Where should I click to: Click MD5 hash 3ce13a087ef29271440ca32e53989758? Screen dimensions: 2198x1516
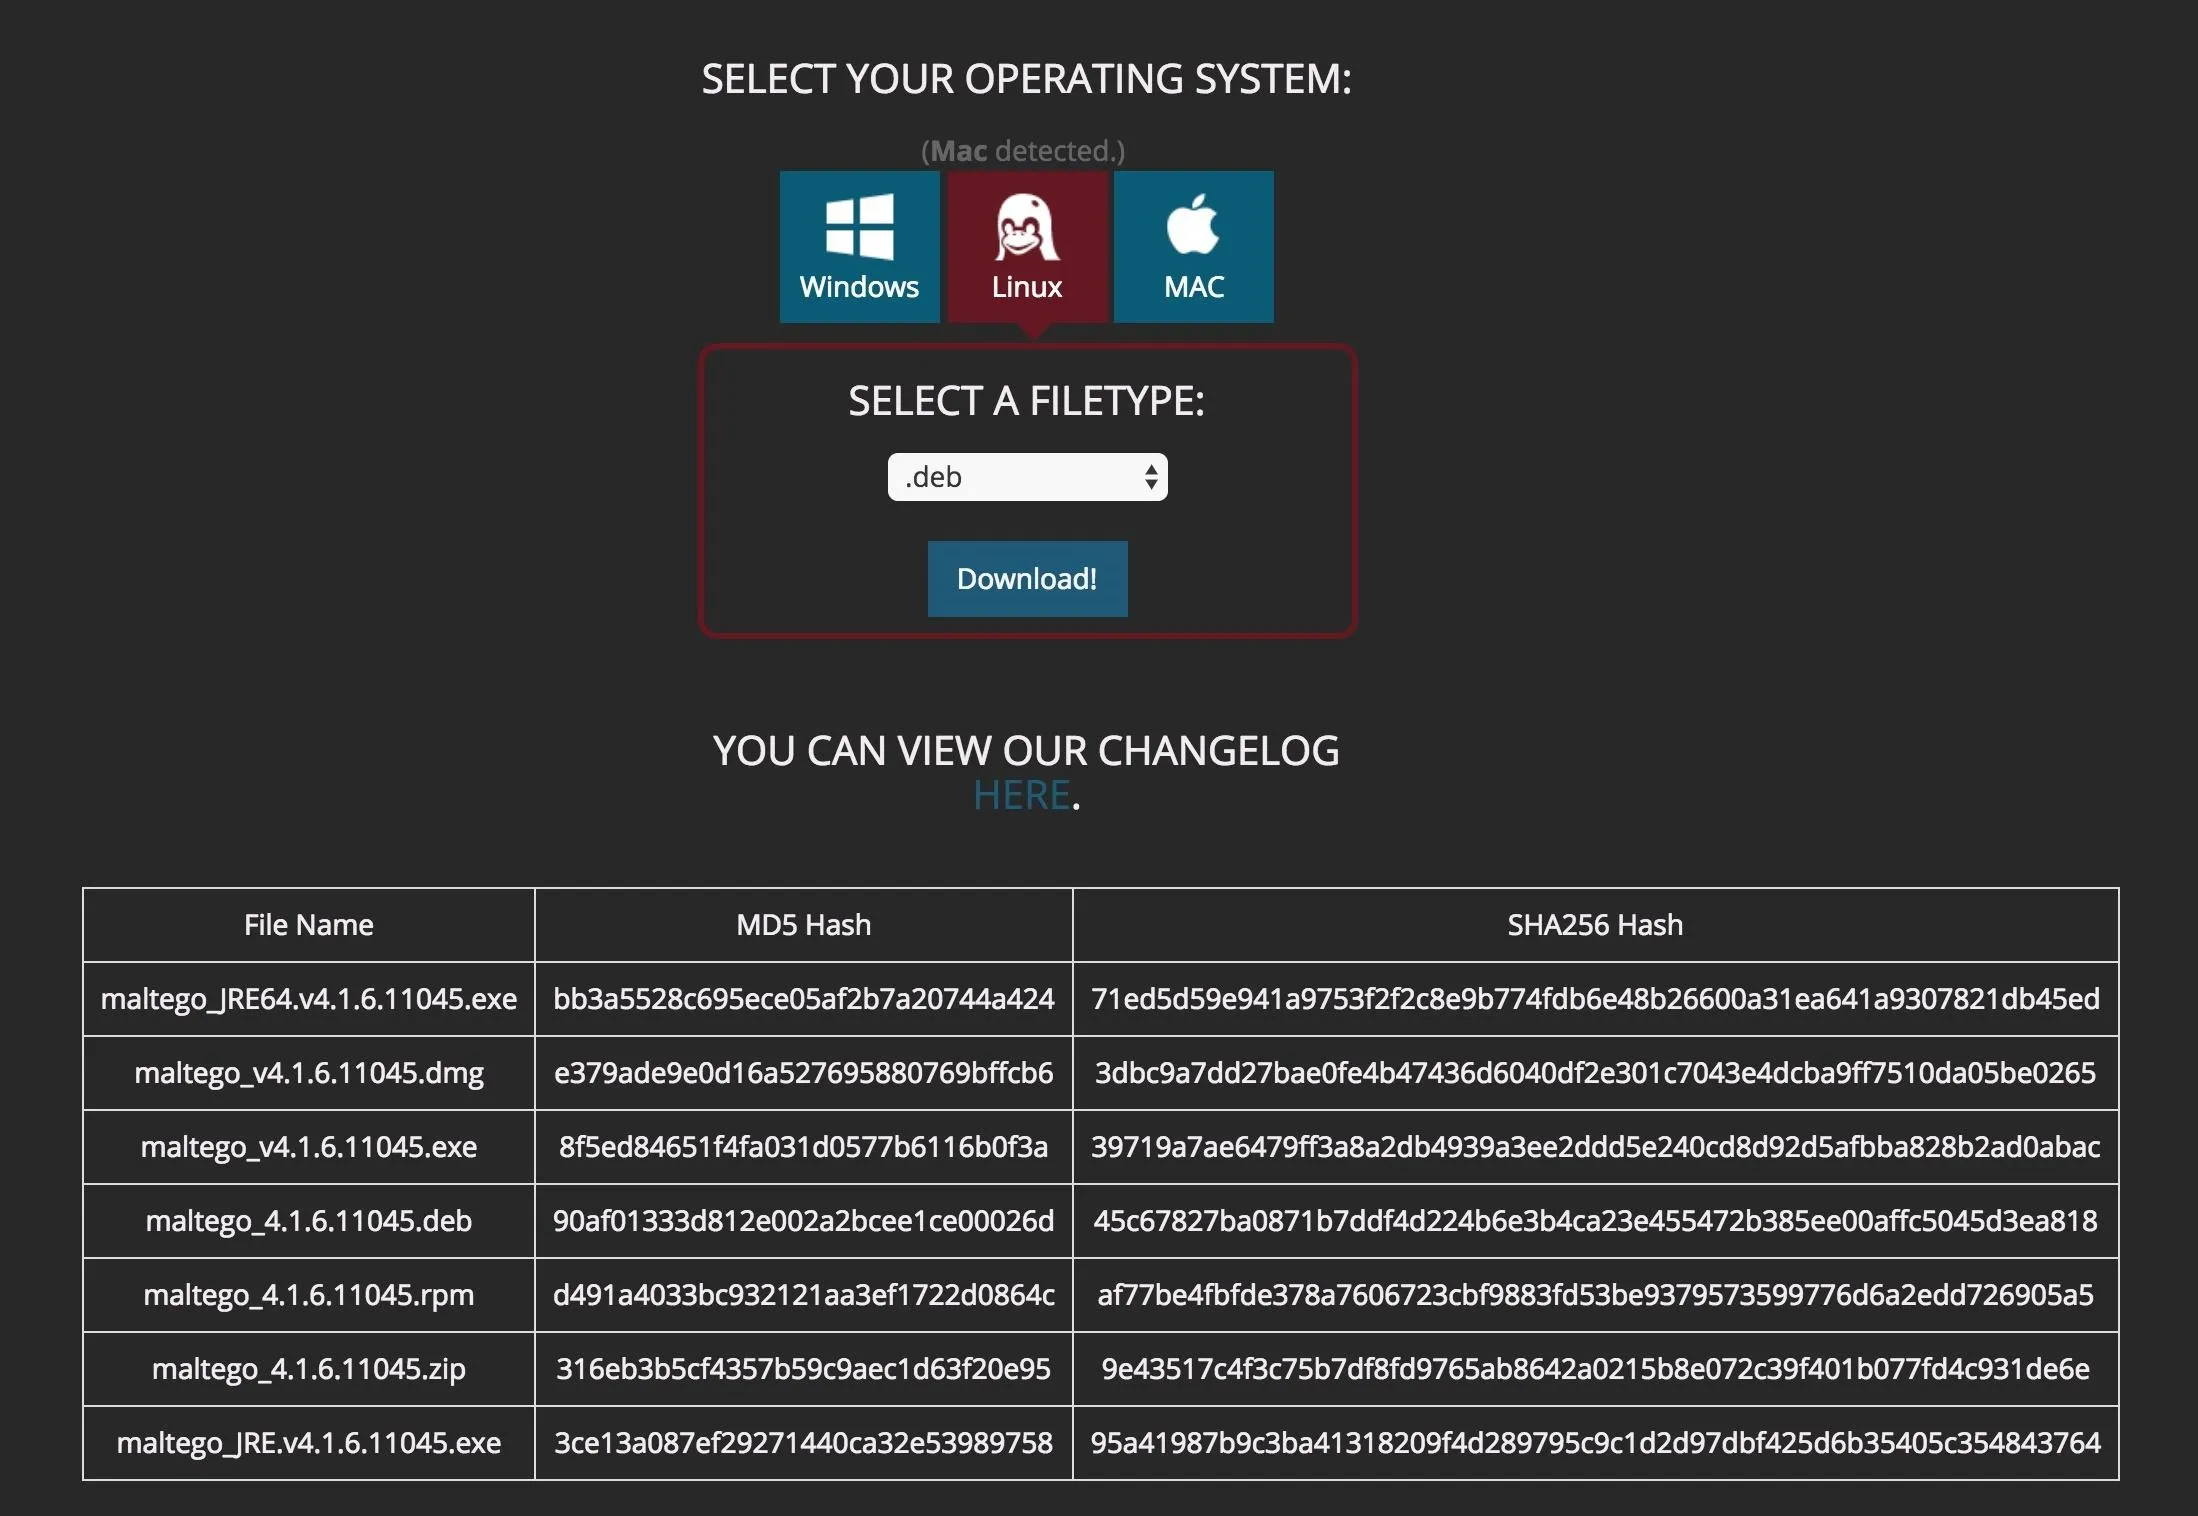[804, 1443]
